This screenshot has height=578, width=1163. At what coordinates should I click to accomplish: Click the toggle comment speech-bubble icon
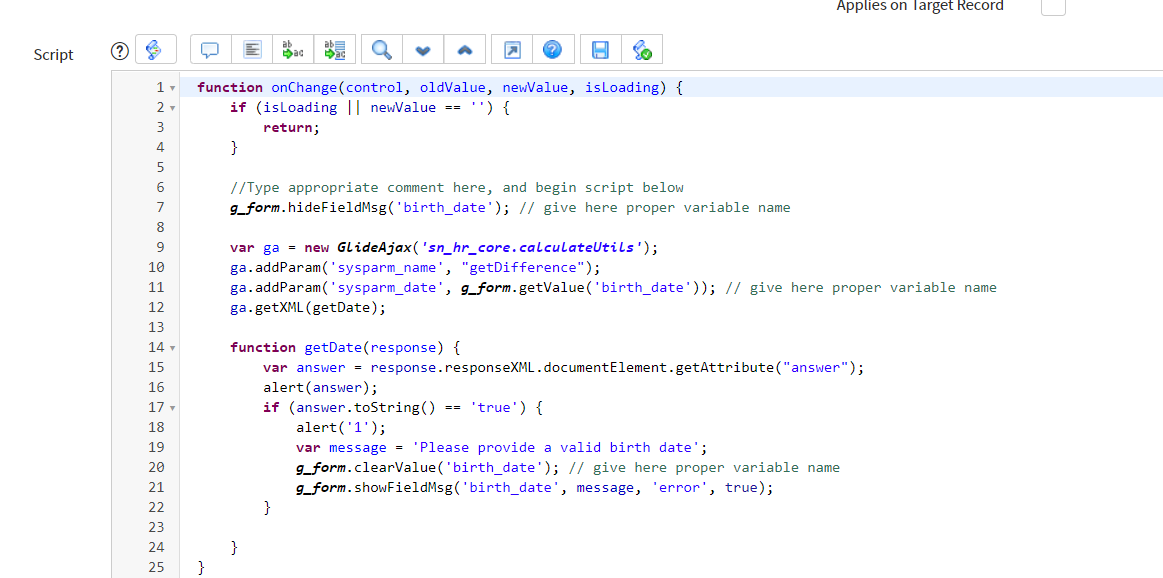(x=211, y=50)
